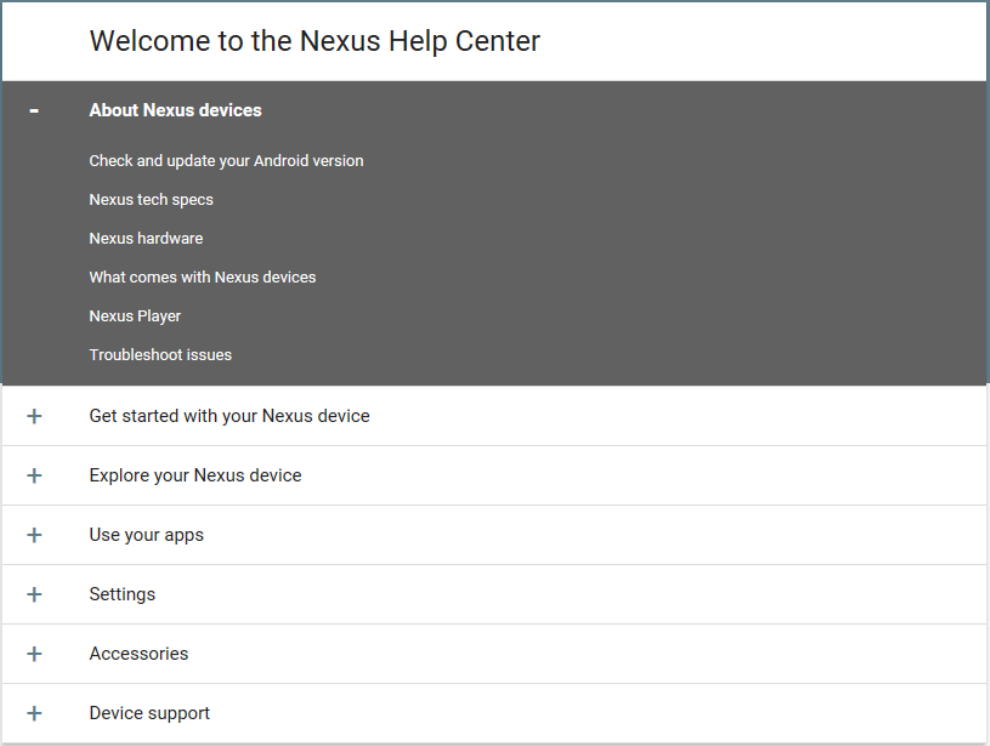Click plus icon beside Settings
The height and width of the screenshot is (746, 990).
point(35,595)
